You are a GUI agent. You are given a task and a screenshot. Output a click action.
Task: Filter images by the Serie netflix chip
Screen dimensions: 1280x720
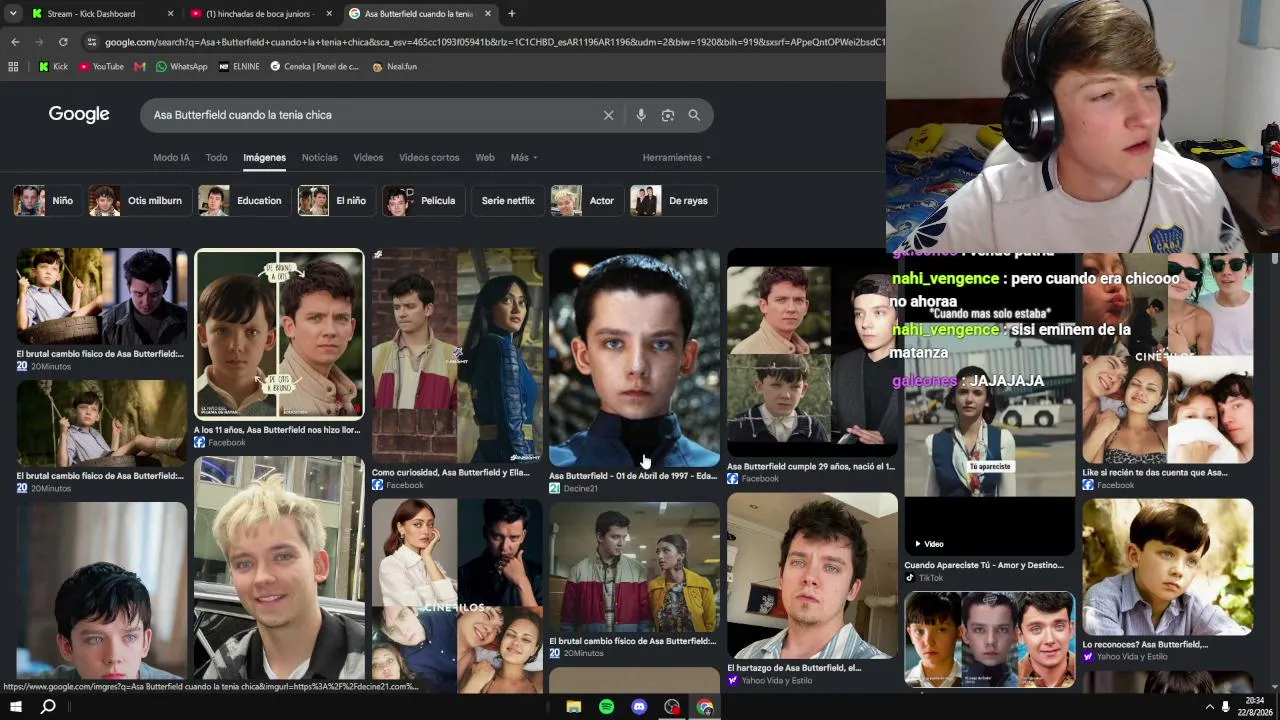(508, 201)
